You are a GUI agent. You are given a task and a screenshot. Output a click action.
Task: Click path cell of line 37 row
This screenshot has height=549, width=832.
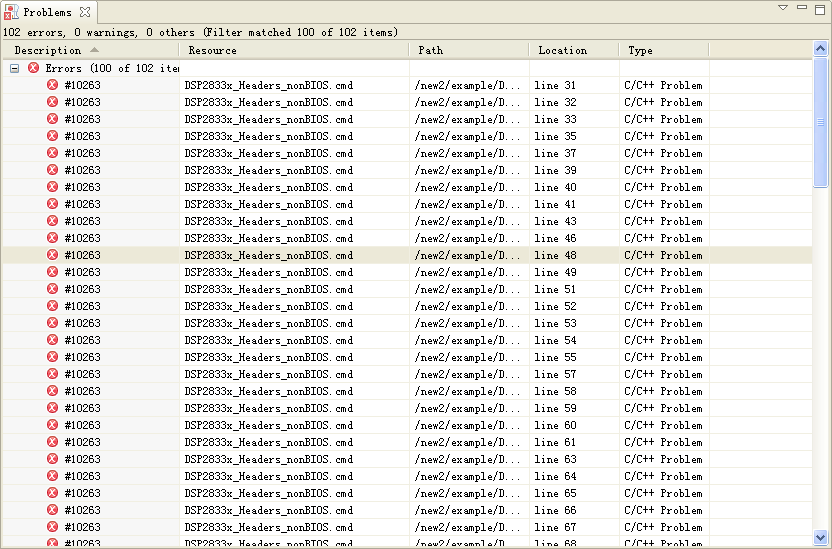[x=467, y=153]
